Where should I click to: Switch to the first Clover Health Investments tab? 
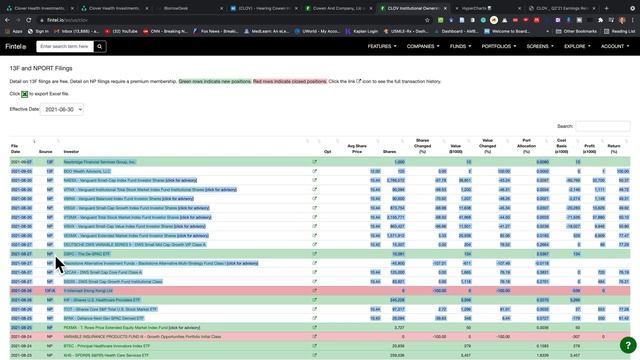click(40, 8)
